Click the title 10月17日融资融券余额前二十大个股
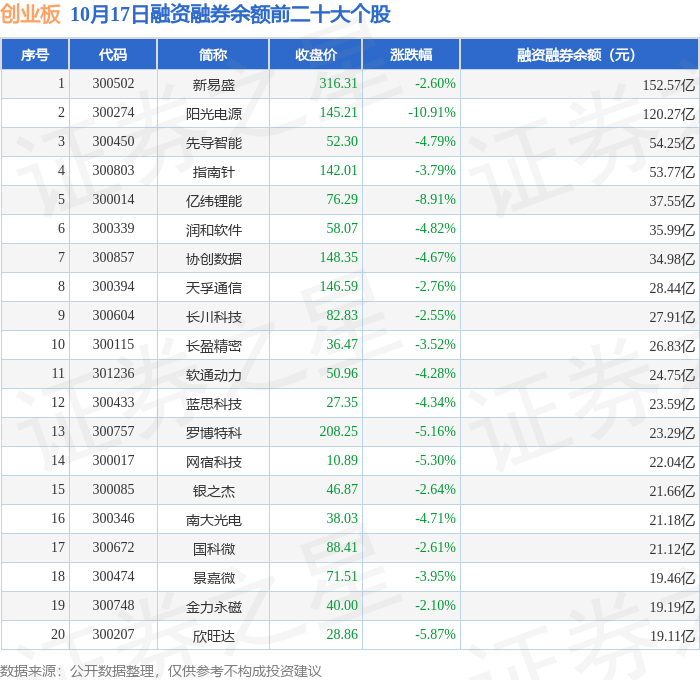 click(230, 14)
